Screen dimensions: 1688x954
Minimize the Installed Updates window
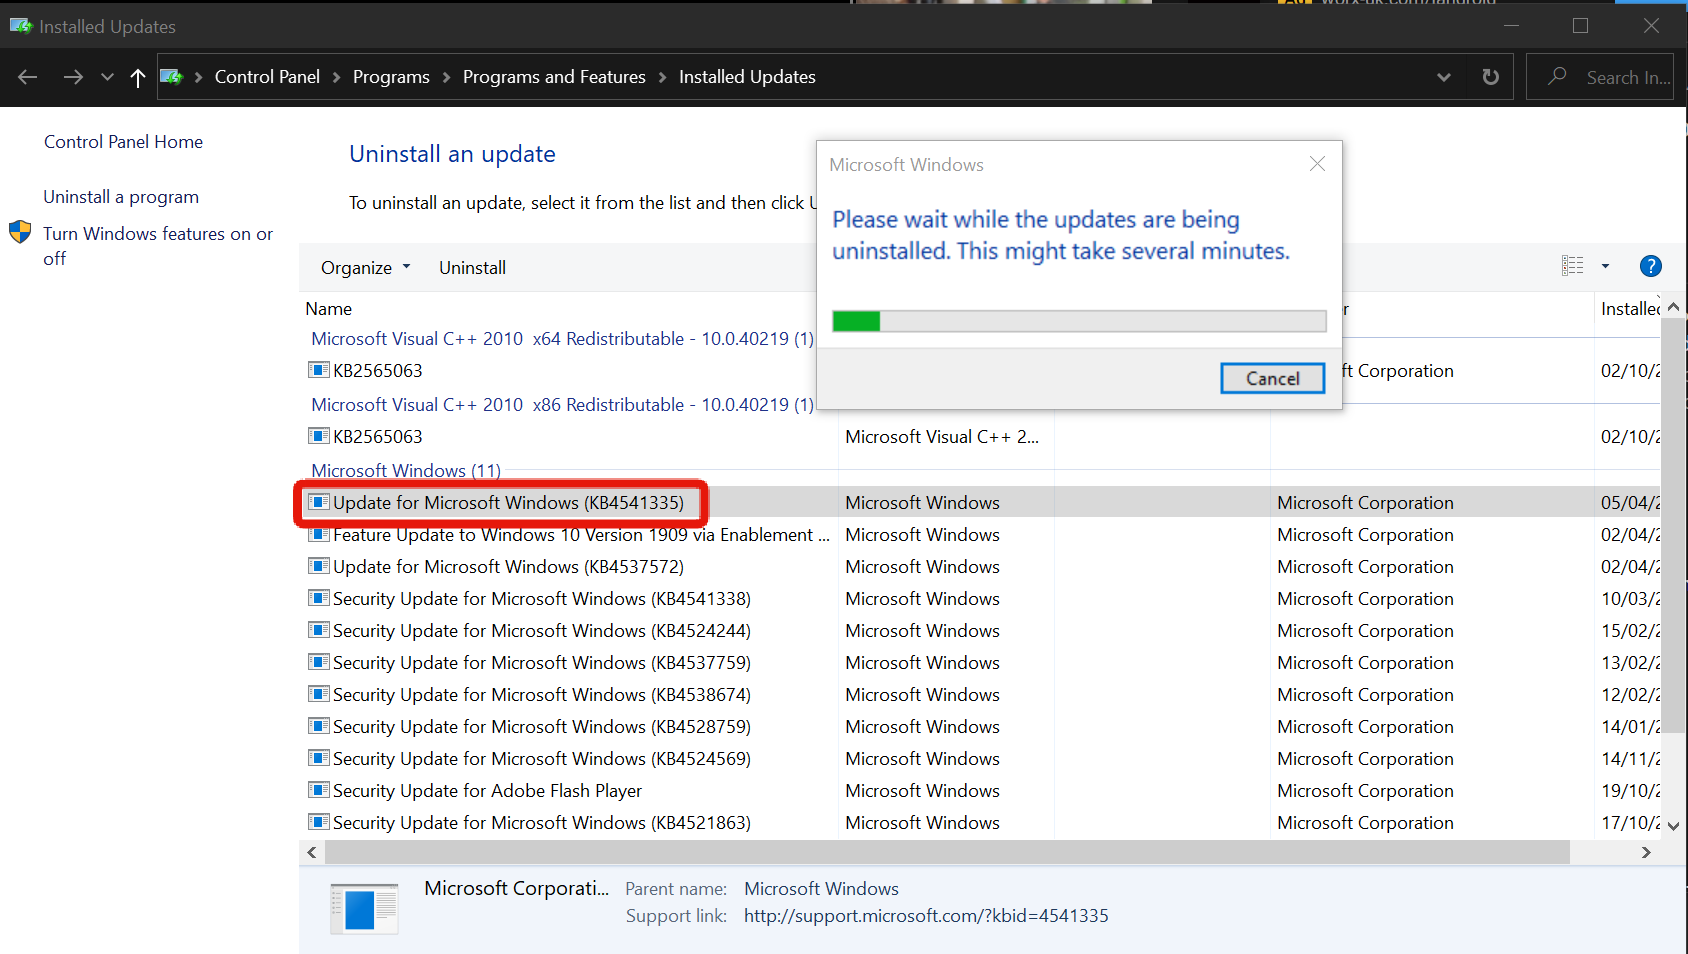coord(1511,26)
